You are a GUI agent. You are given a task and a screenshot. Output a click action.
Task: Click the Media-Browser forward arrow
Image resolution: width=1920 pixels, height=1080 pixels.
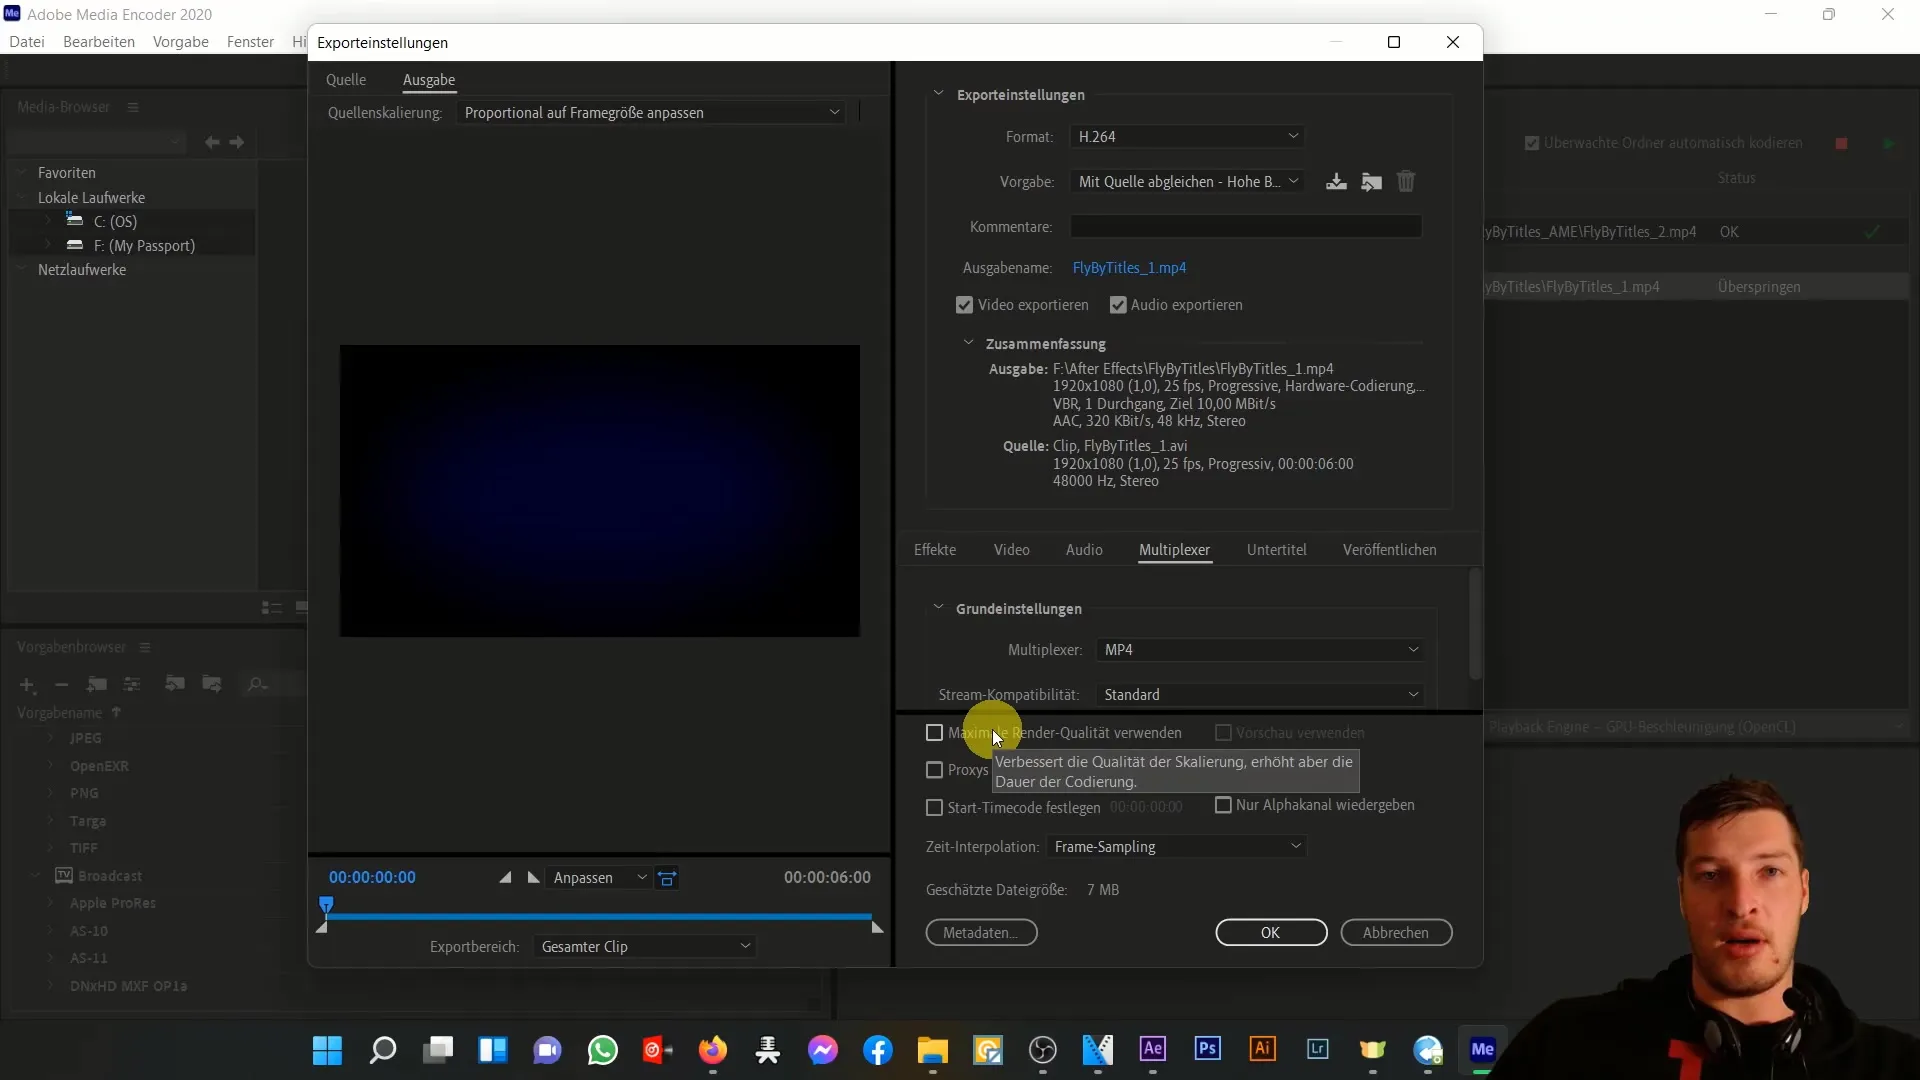tap(237, 142)
